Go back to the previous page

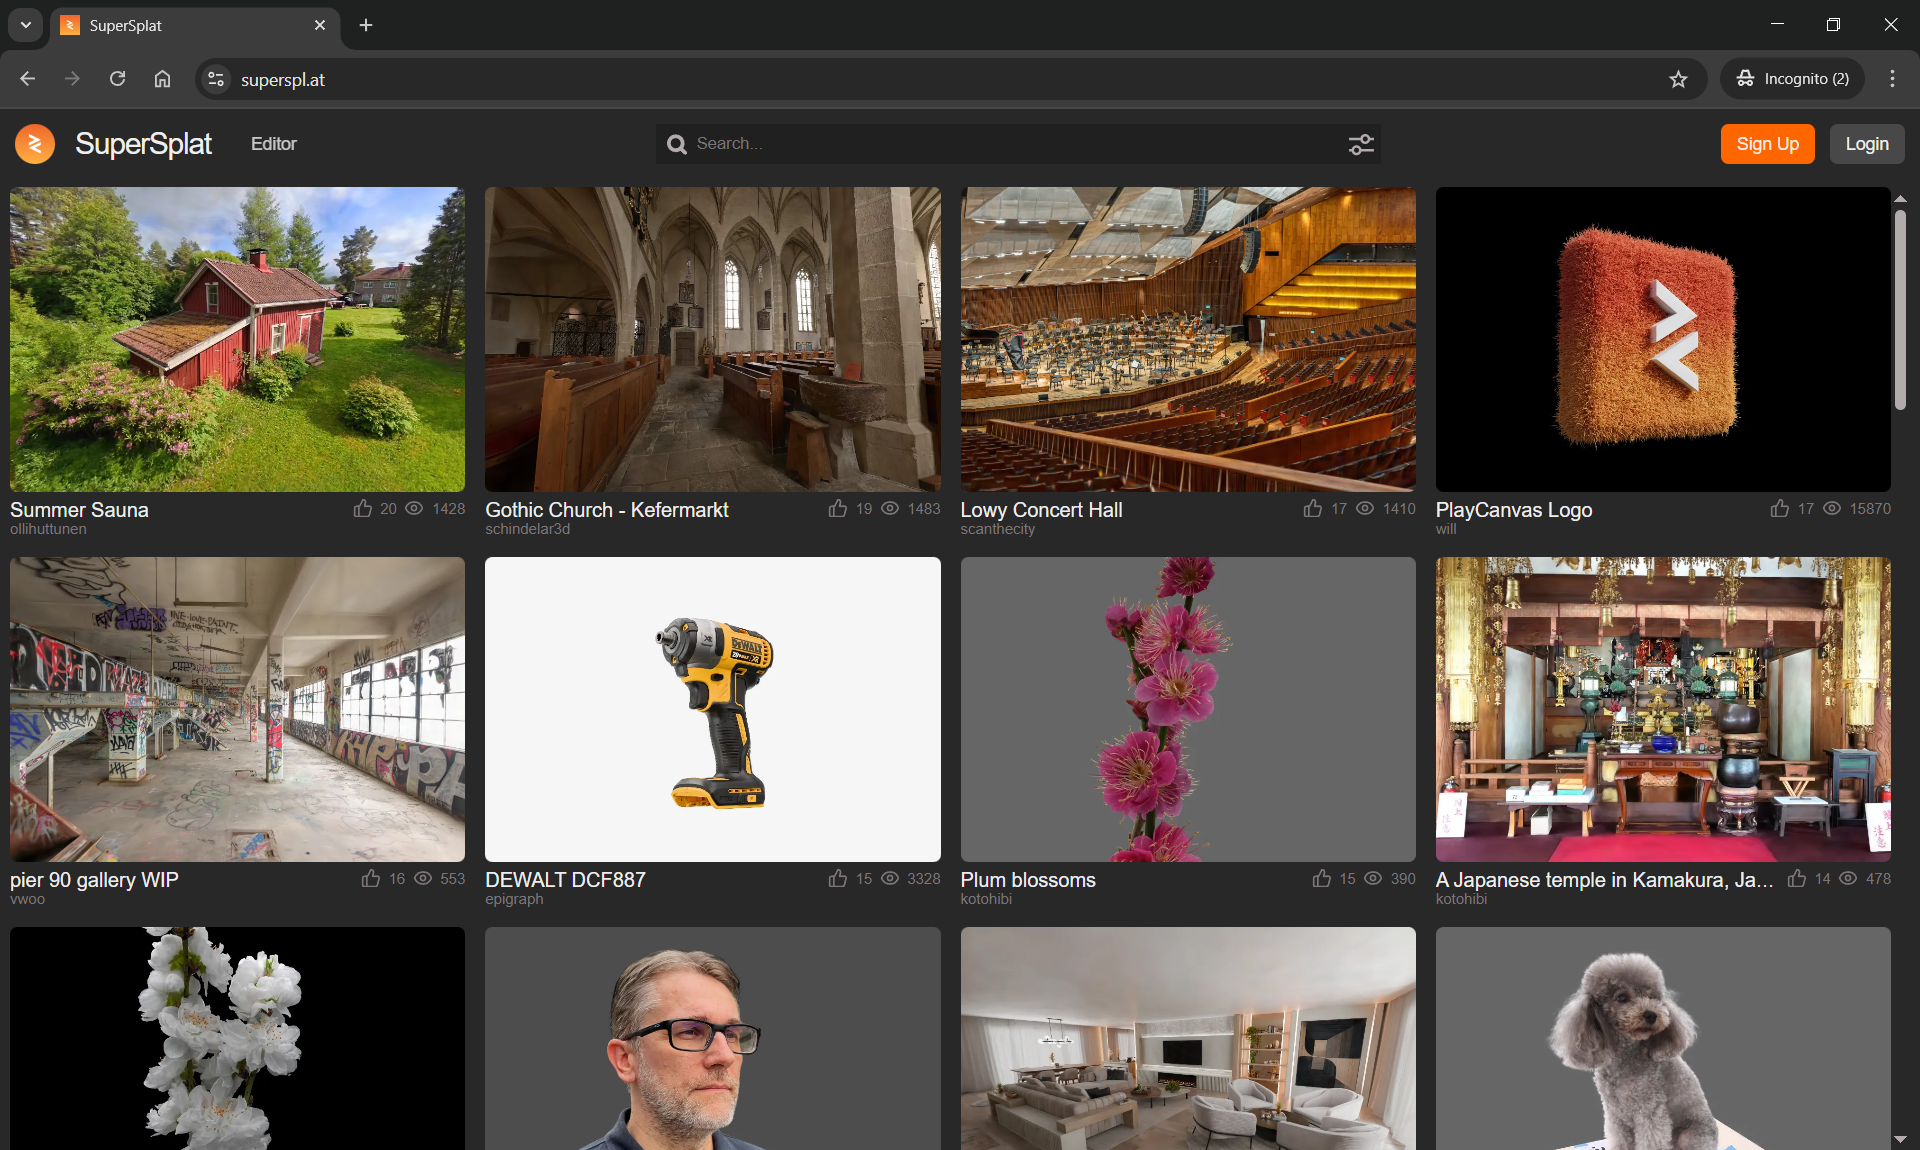pyautogui.click(x=27, y=79)
